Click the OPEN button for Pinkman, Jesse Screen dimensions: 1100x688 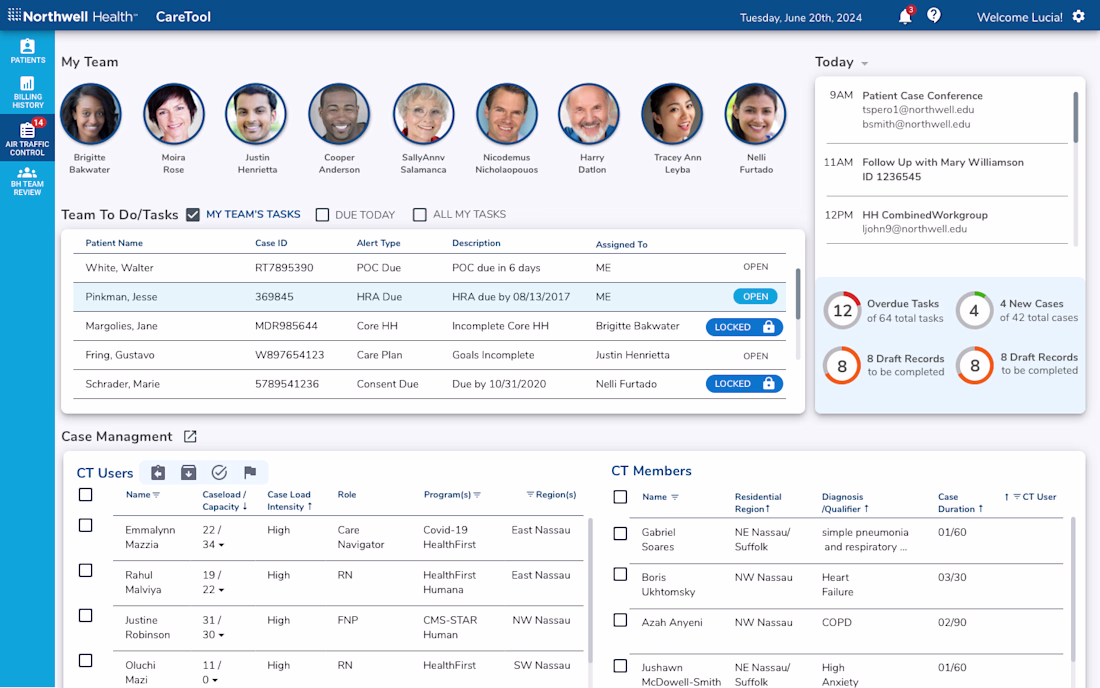coord(756,297)
